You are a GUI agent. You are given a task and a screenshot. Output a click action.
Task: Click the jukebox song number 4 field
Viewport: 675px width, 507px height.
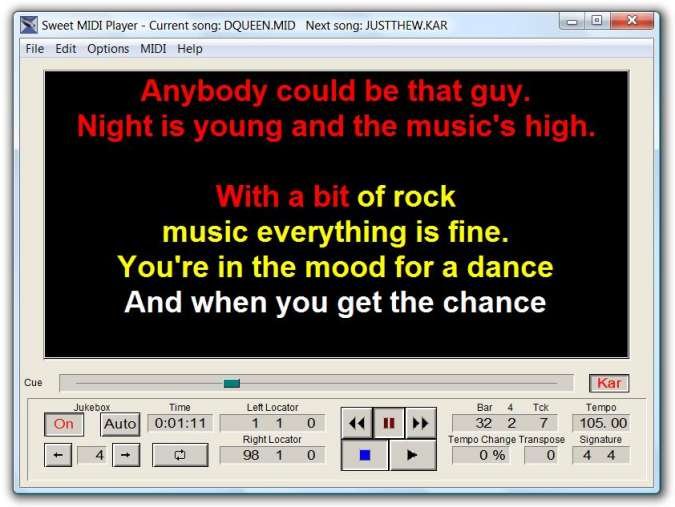(92, 455)
